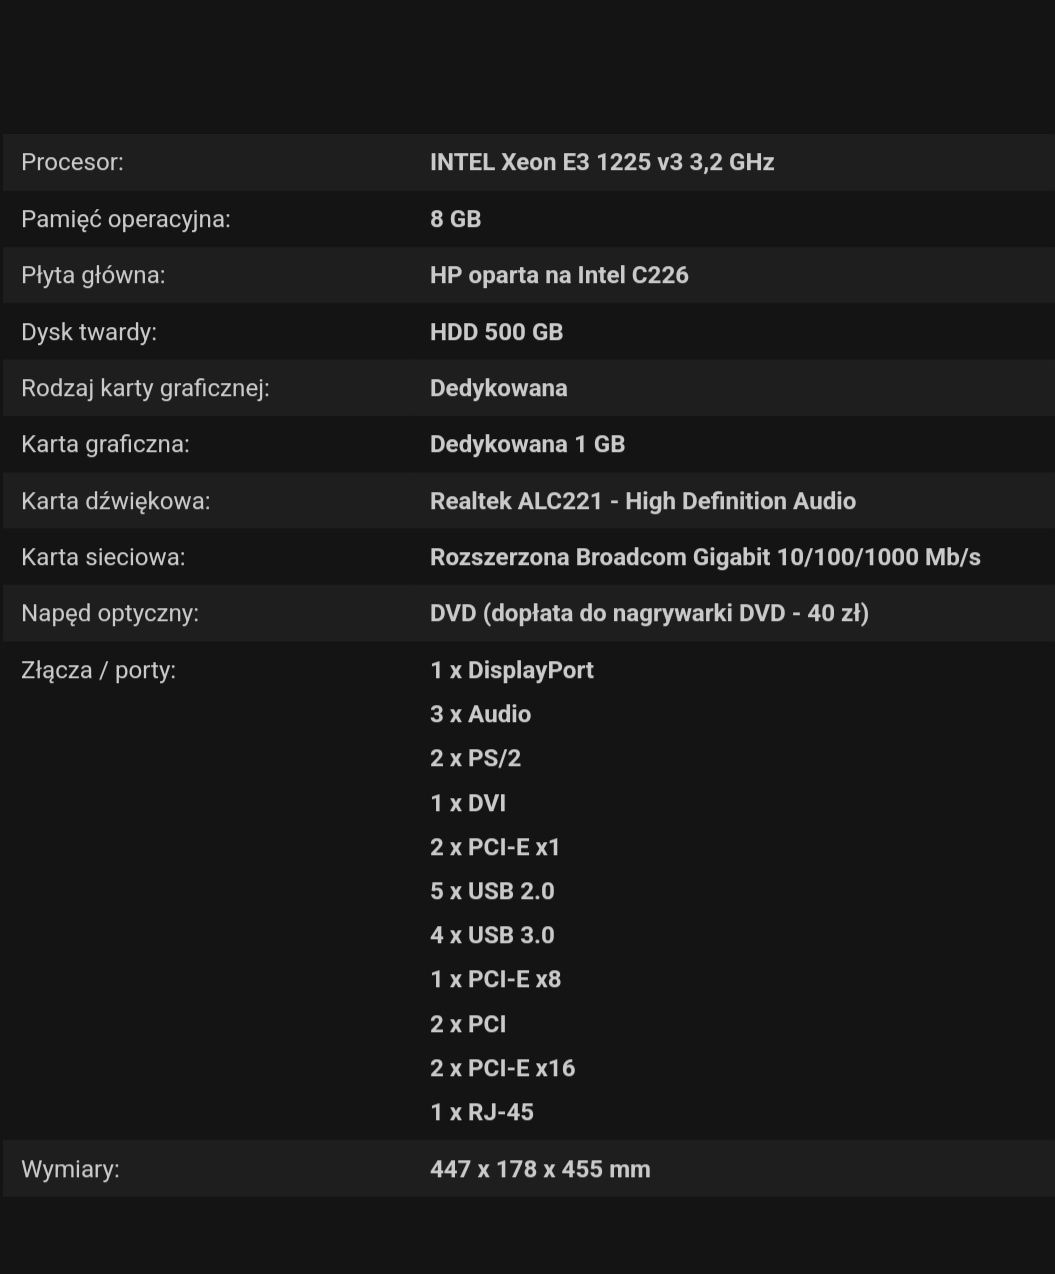Click the 1 x RJ-45 entry
Viewport: 1055px width, 1274px height.
pos(482,1112)
